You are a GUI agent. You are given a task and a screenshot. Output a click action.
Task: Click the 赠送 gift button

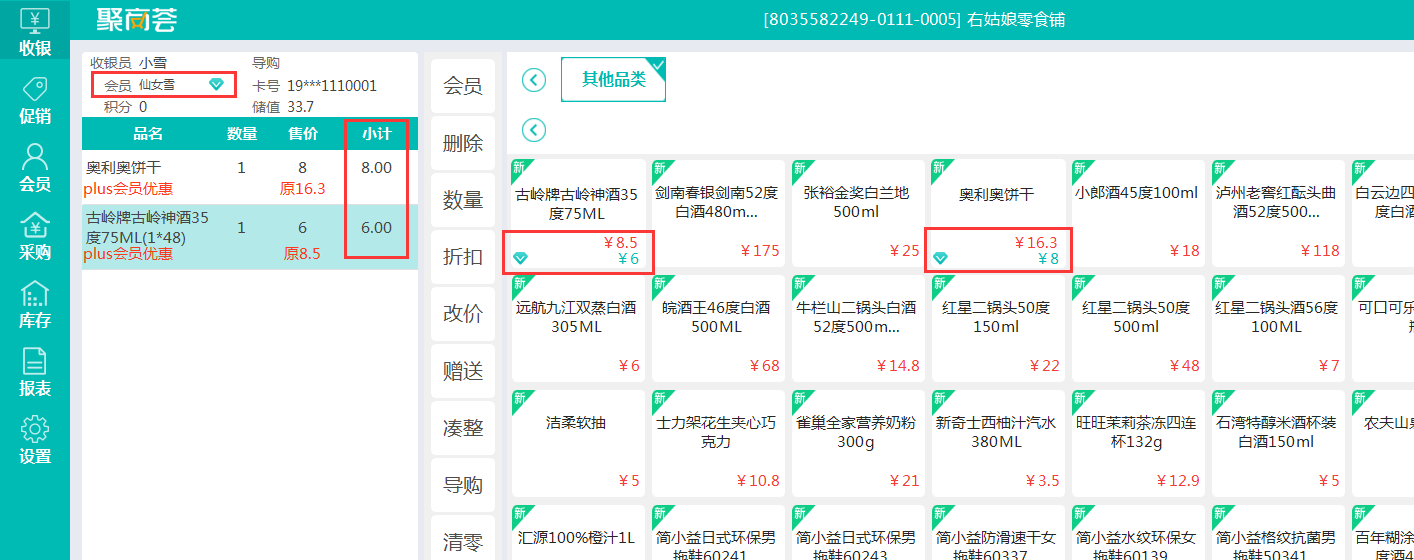coord(463,371)
